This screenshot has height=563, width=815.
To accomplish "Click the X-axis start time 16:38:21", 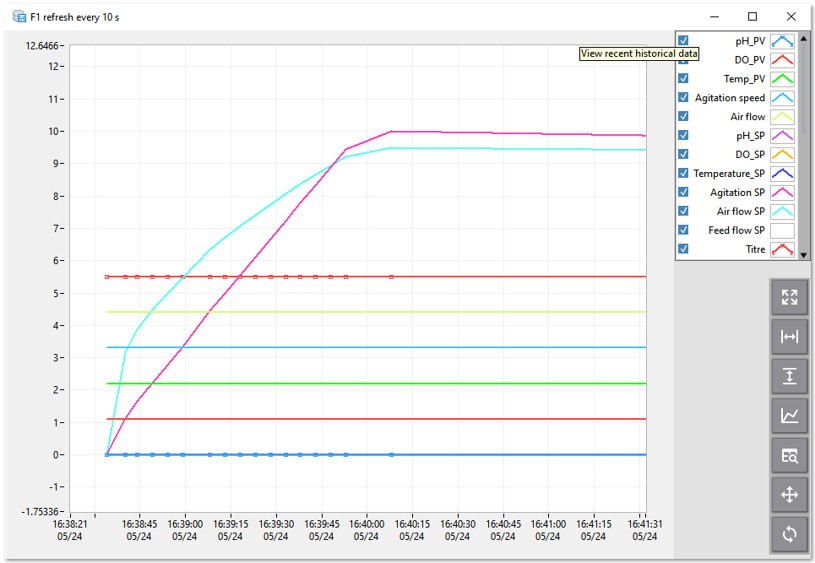I will [70, 524].
